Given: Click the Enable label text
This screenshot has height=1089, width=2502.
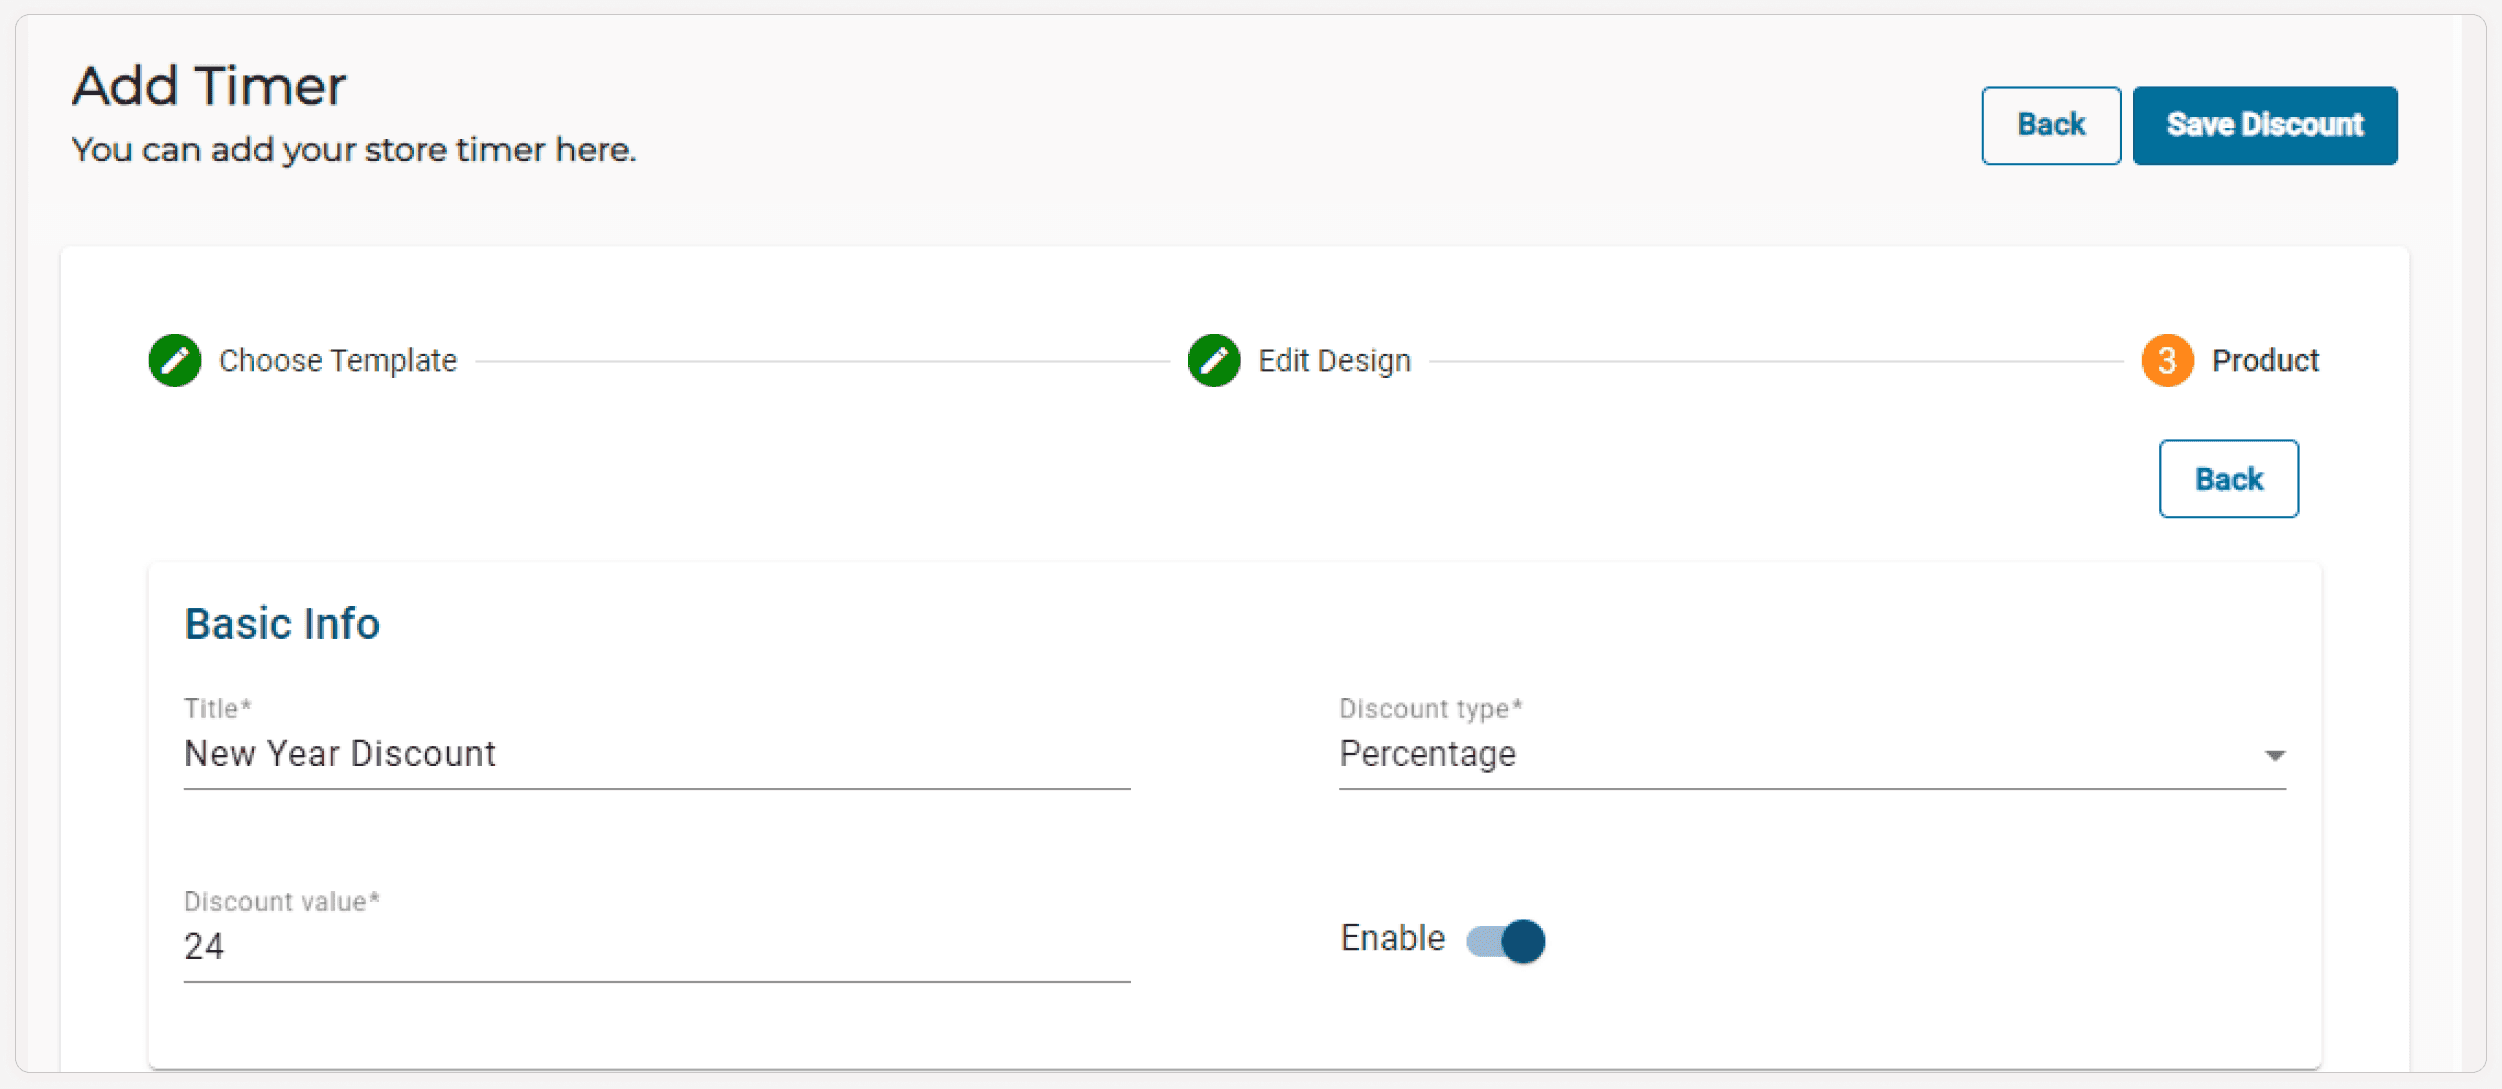Looking at the screenshot, I should pos(1392,938).
